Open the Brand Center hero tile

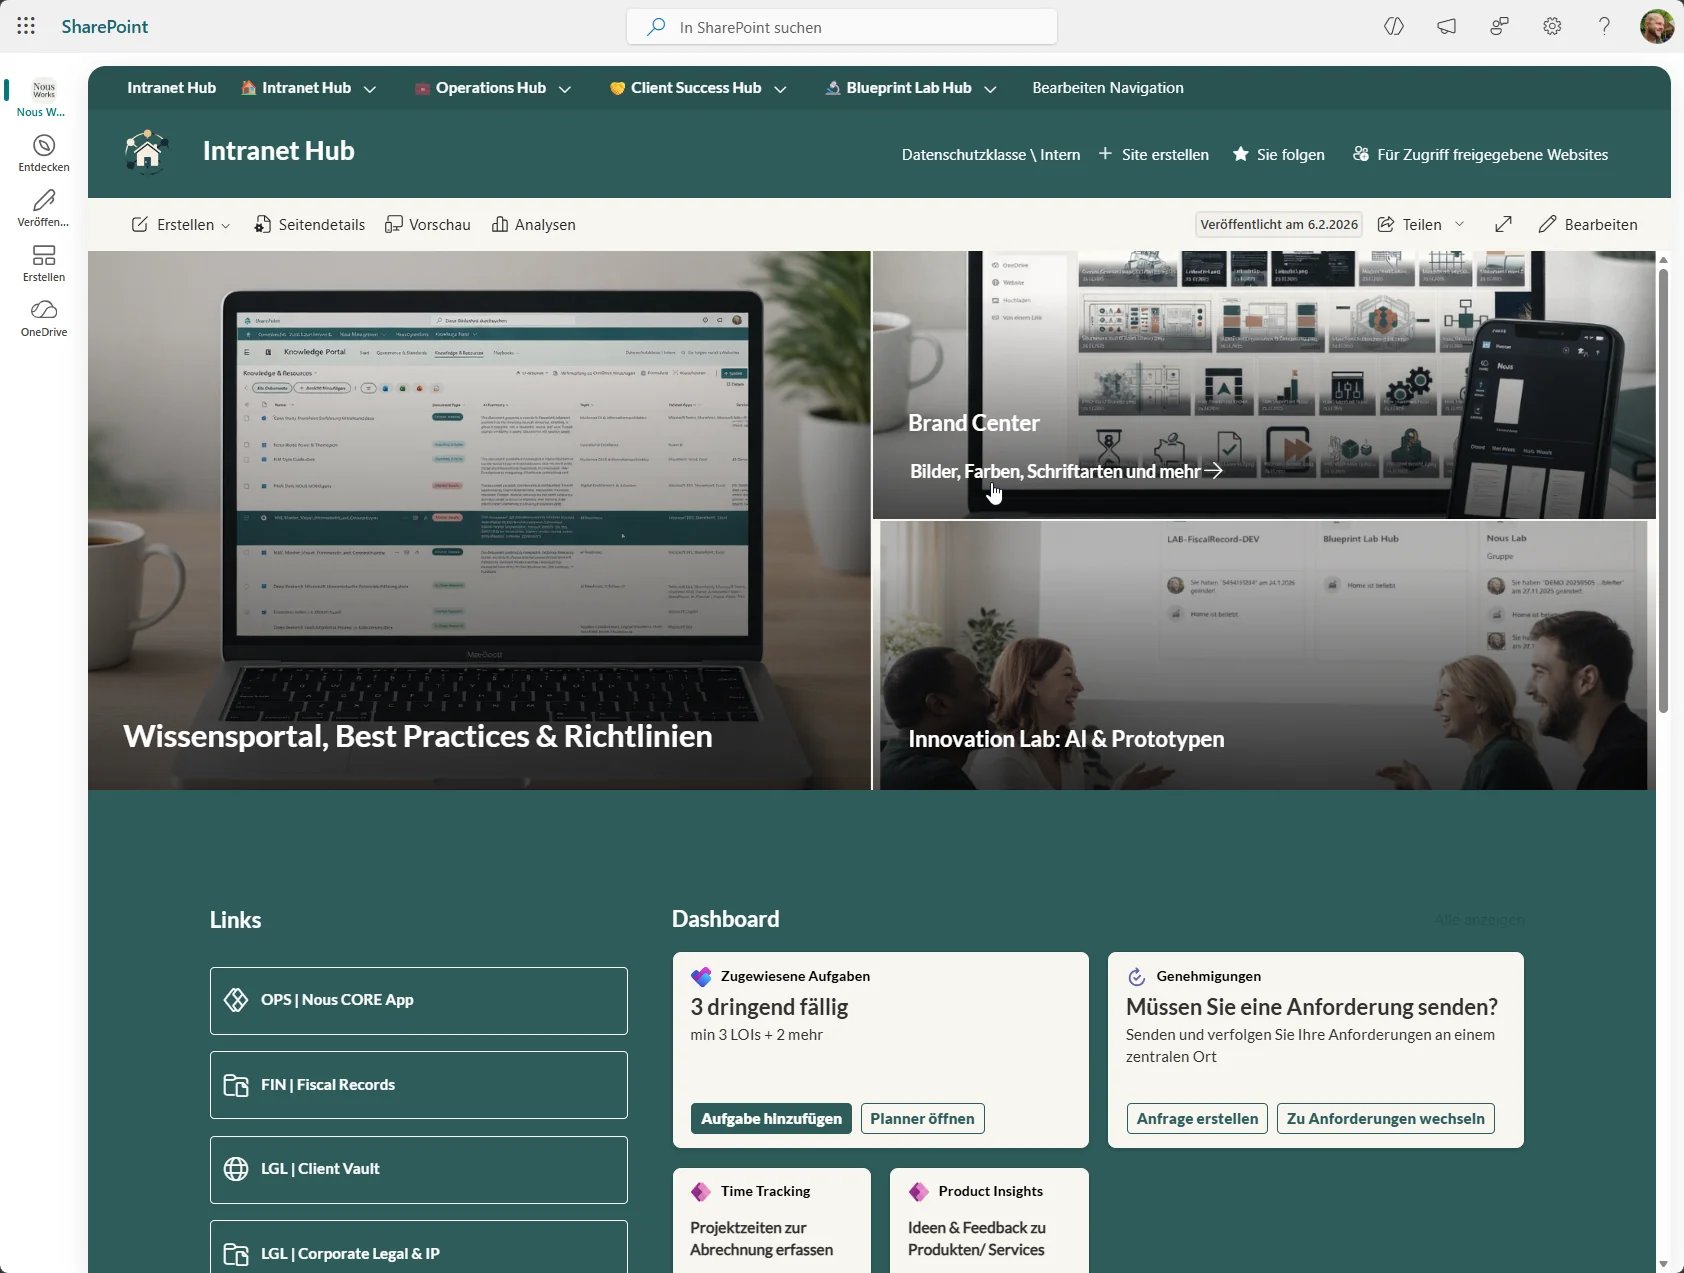[x=1264, y=385]
